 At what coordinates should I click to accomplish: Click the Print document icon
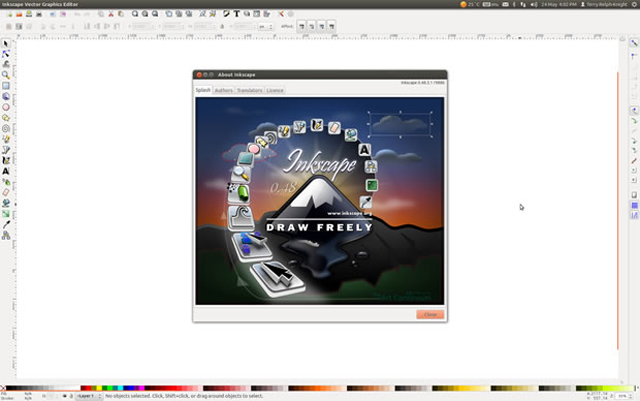[x=39, y=14]
